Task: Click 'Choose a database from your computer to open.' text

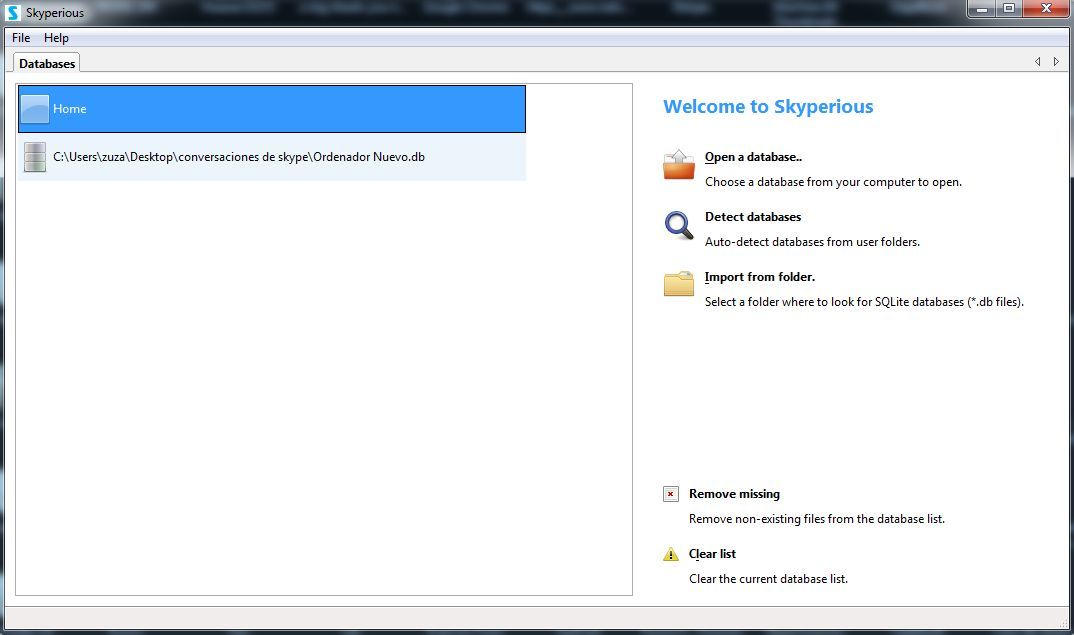Action: pos(833,182)
